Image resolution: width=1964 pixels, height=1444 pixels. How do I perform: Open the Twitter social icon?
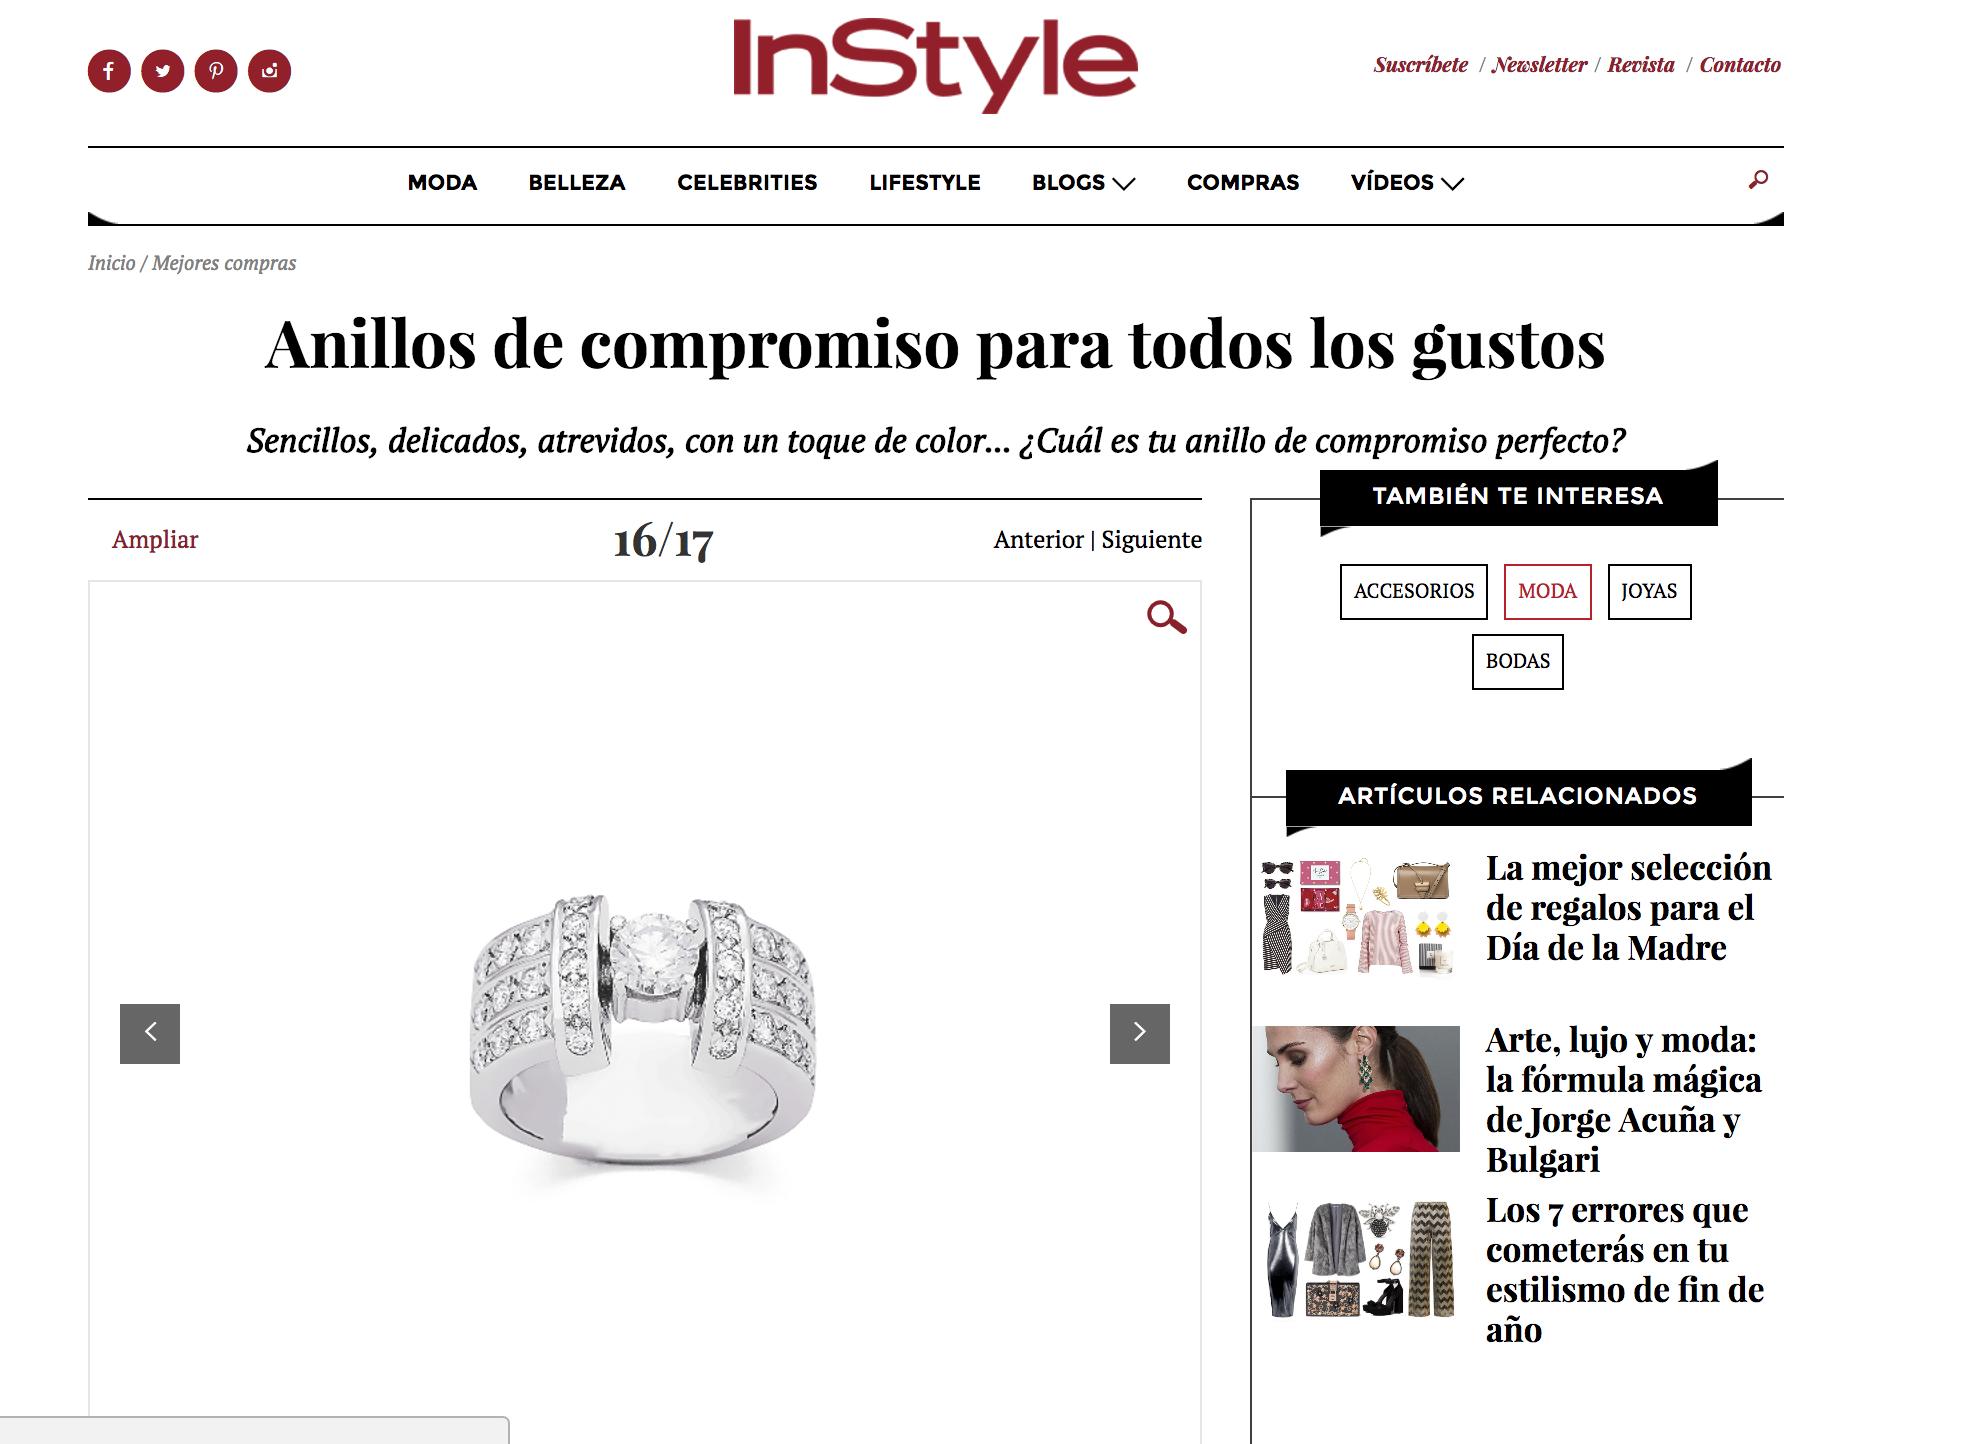coord(163,71)
